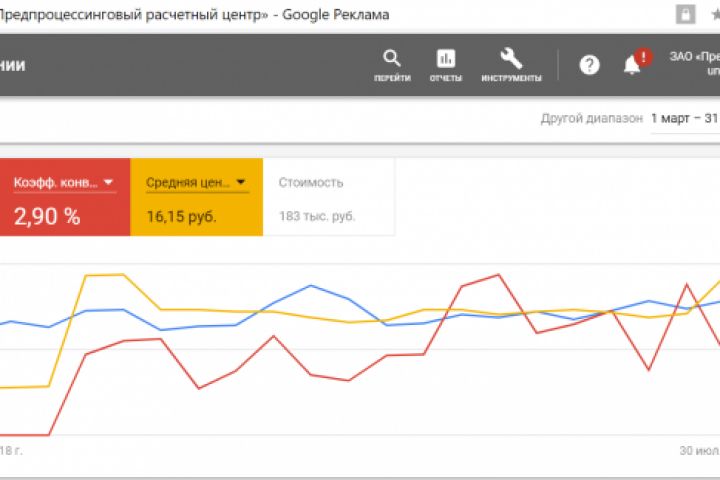Screen dimensions: 720x480
Task: Select the yellow 16,15 руб. metric card
Action: pos(196,197)
